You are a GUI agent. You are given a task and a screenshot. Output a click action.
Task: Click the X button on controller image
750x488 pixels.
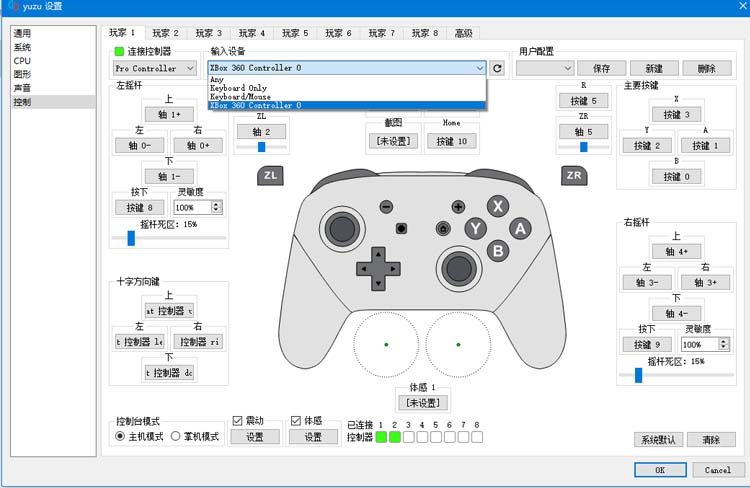point(498,207)
